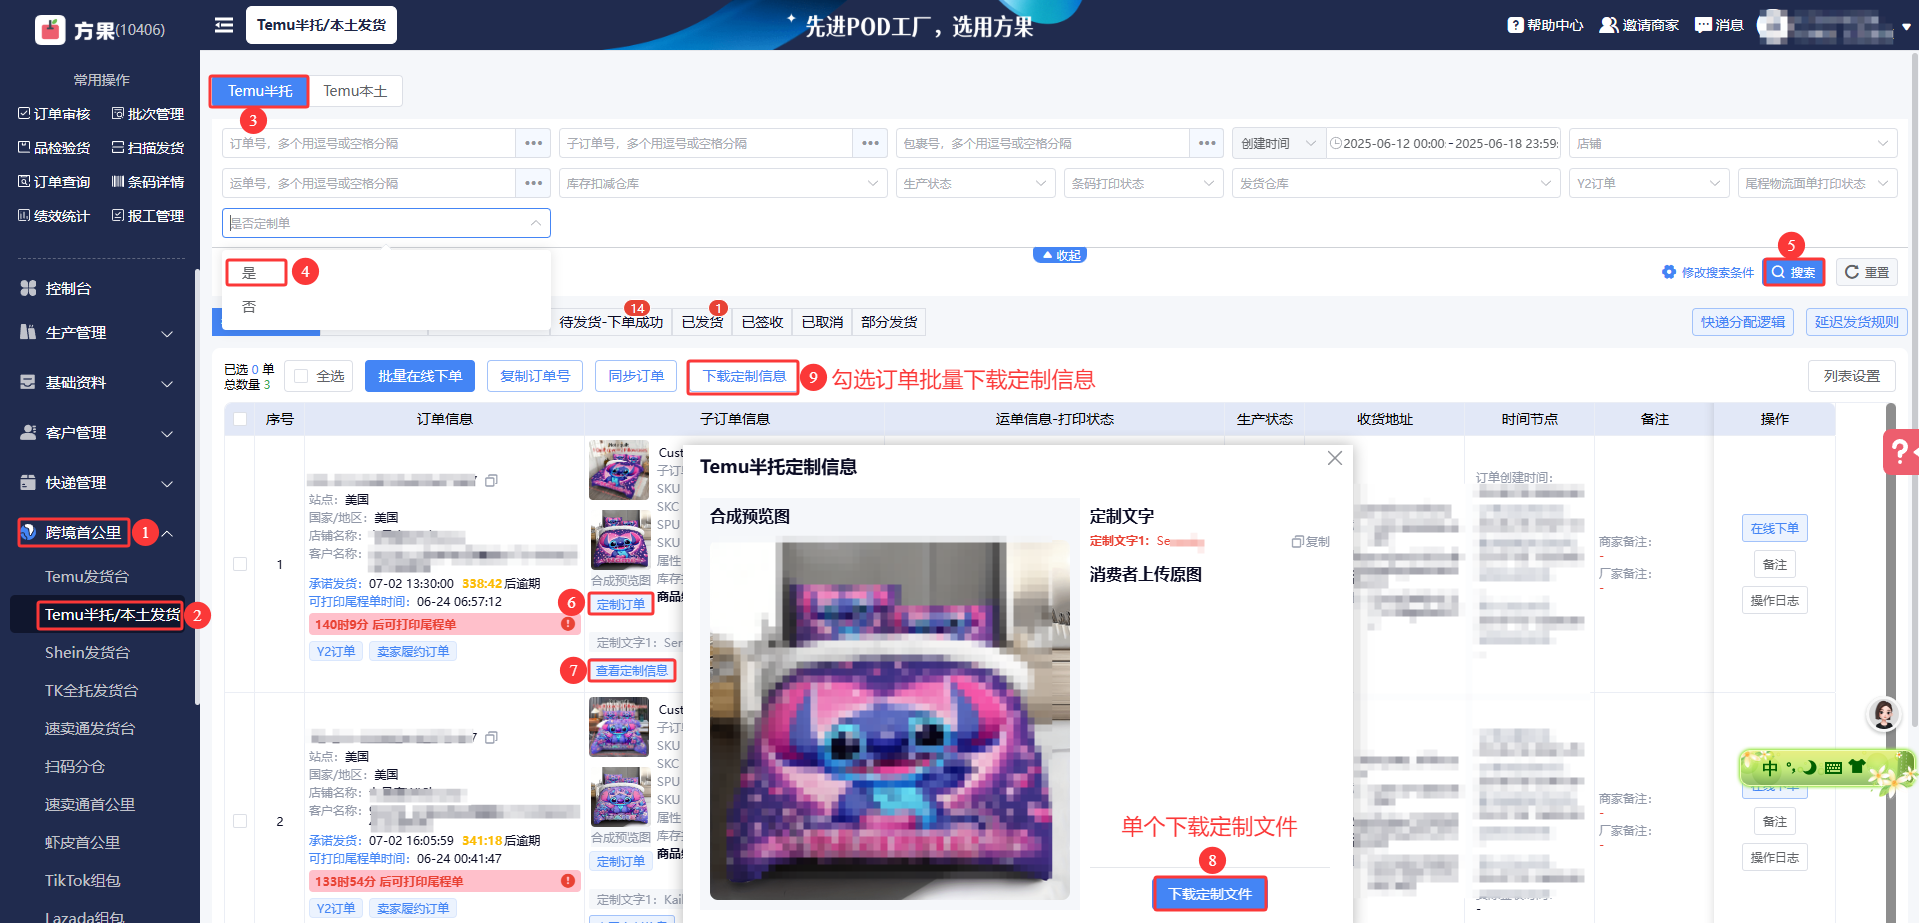The width and height of the screenshot is (1919, 923).
Task: Select the 已签收 status tab
Action: (762, 322)
